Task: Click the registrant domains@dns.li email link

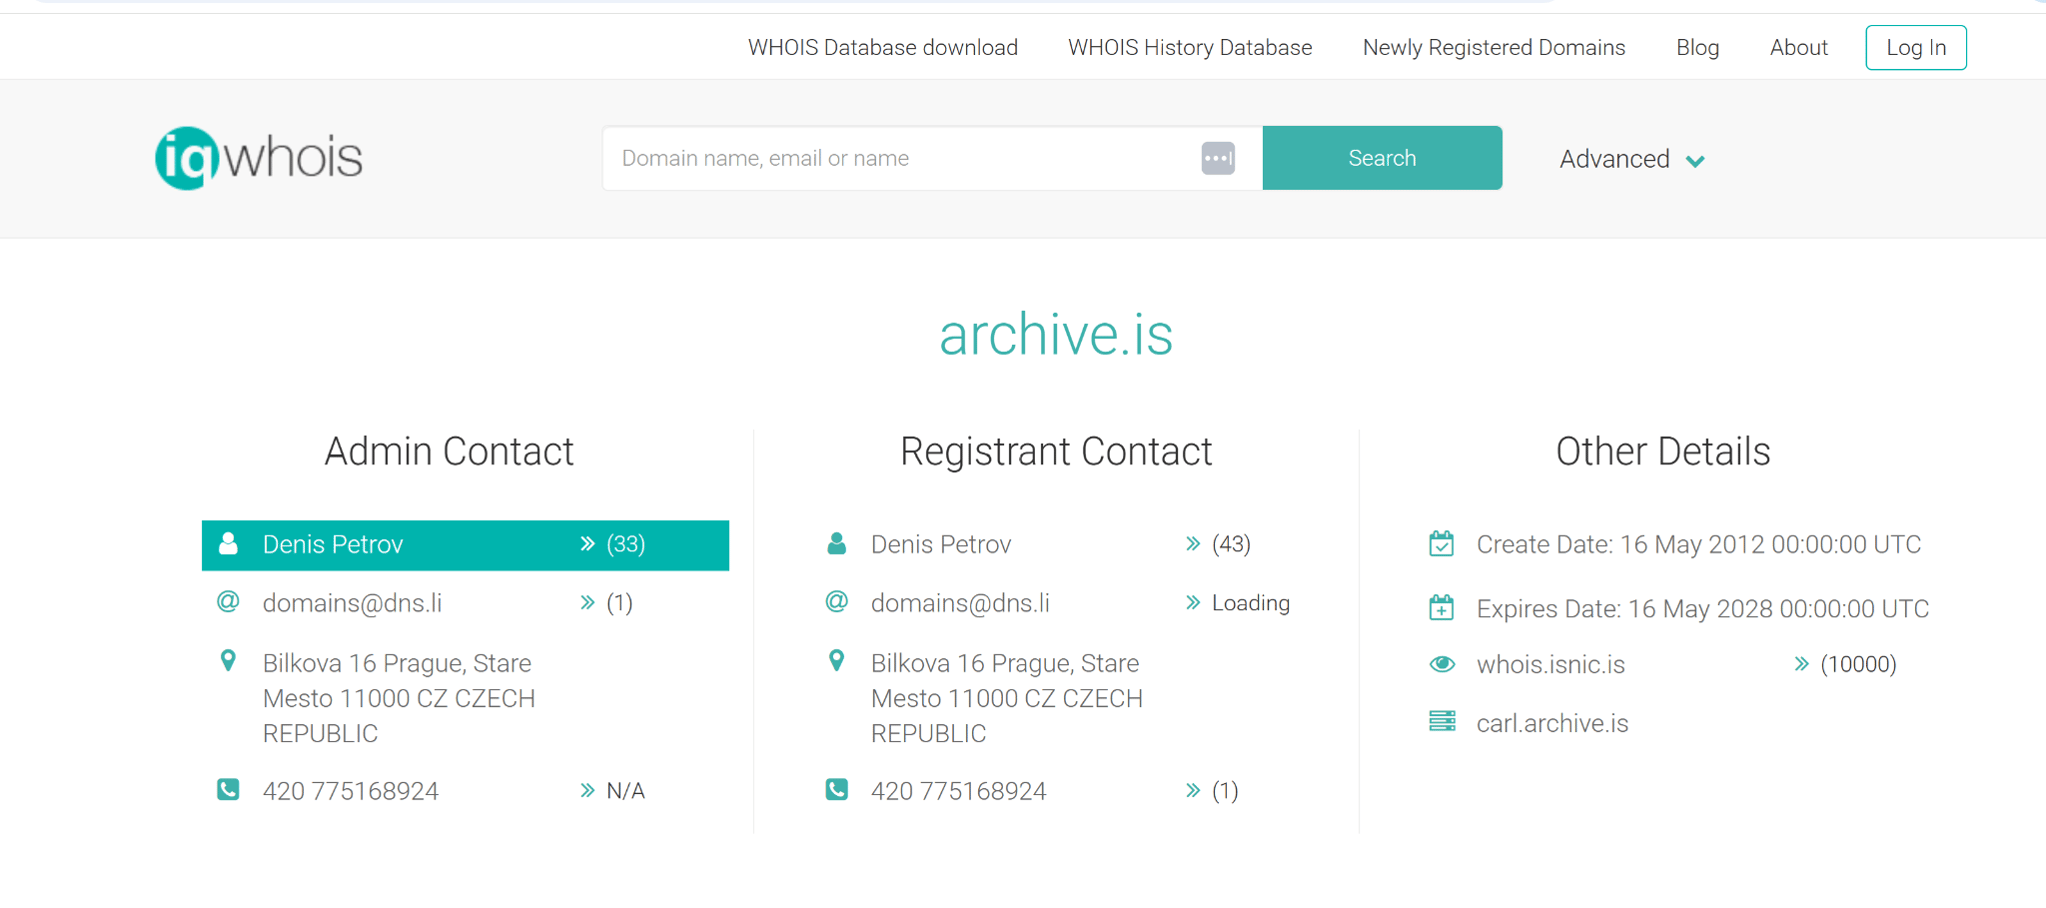Action: [x=959, y=603]
